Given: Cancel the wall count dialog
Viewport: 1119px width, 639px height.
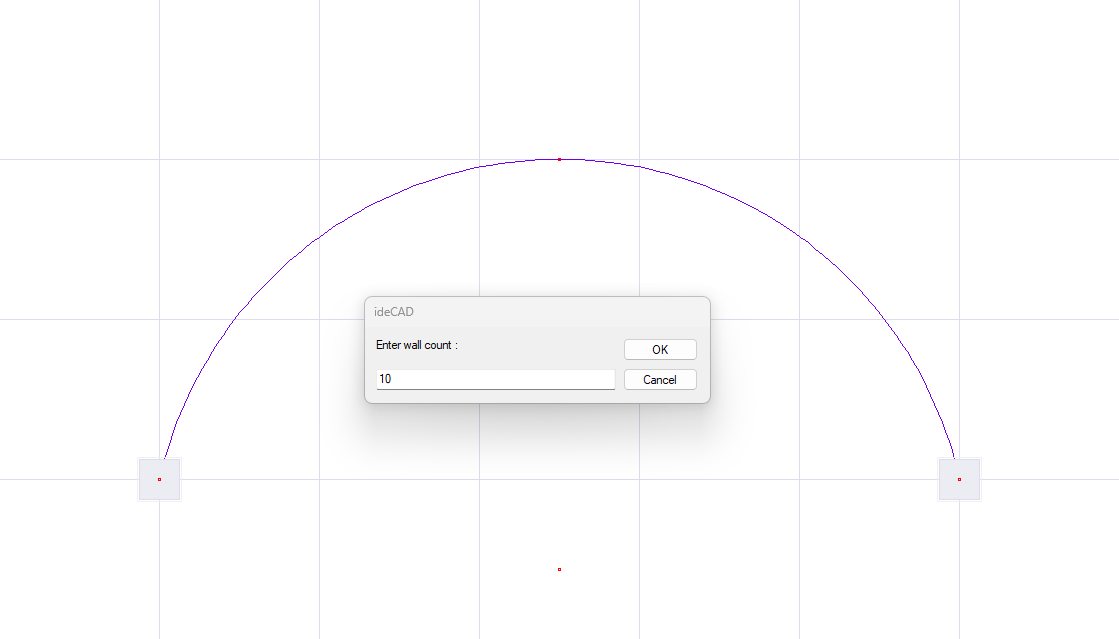Looking at the screenshot, I should (660, 380).
